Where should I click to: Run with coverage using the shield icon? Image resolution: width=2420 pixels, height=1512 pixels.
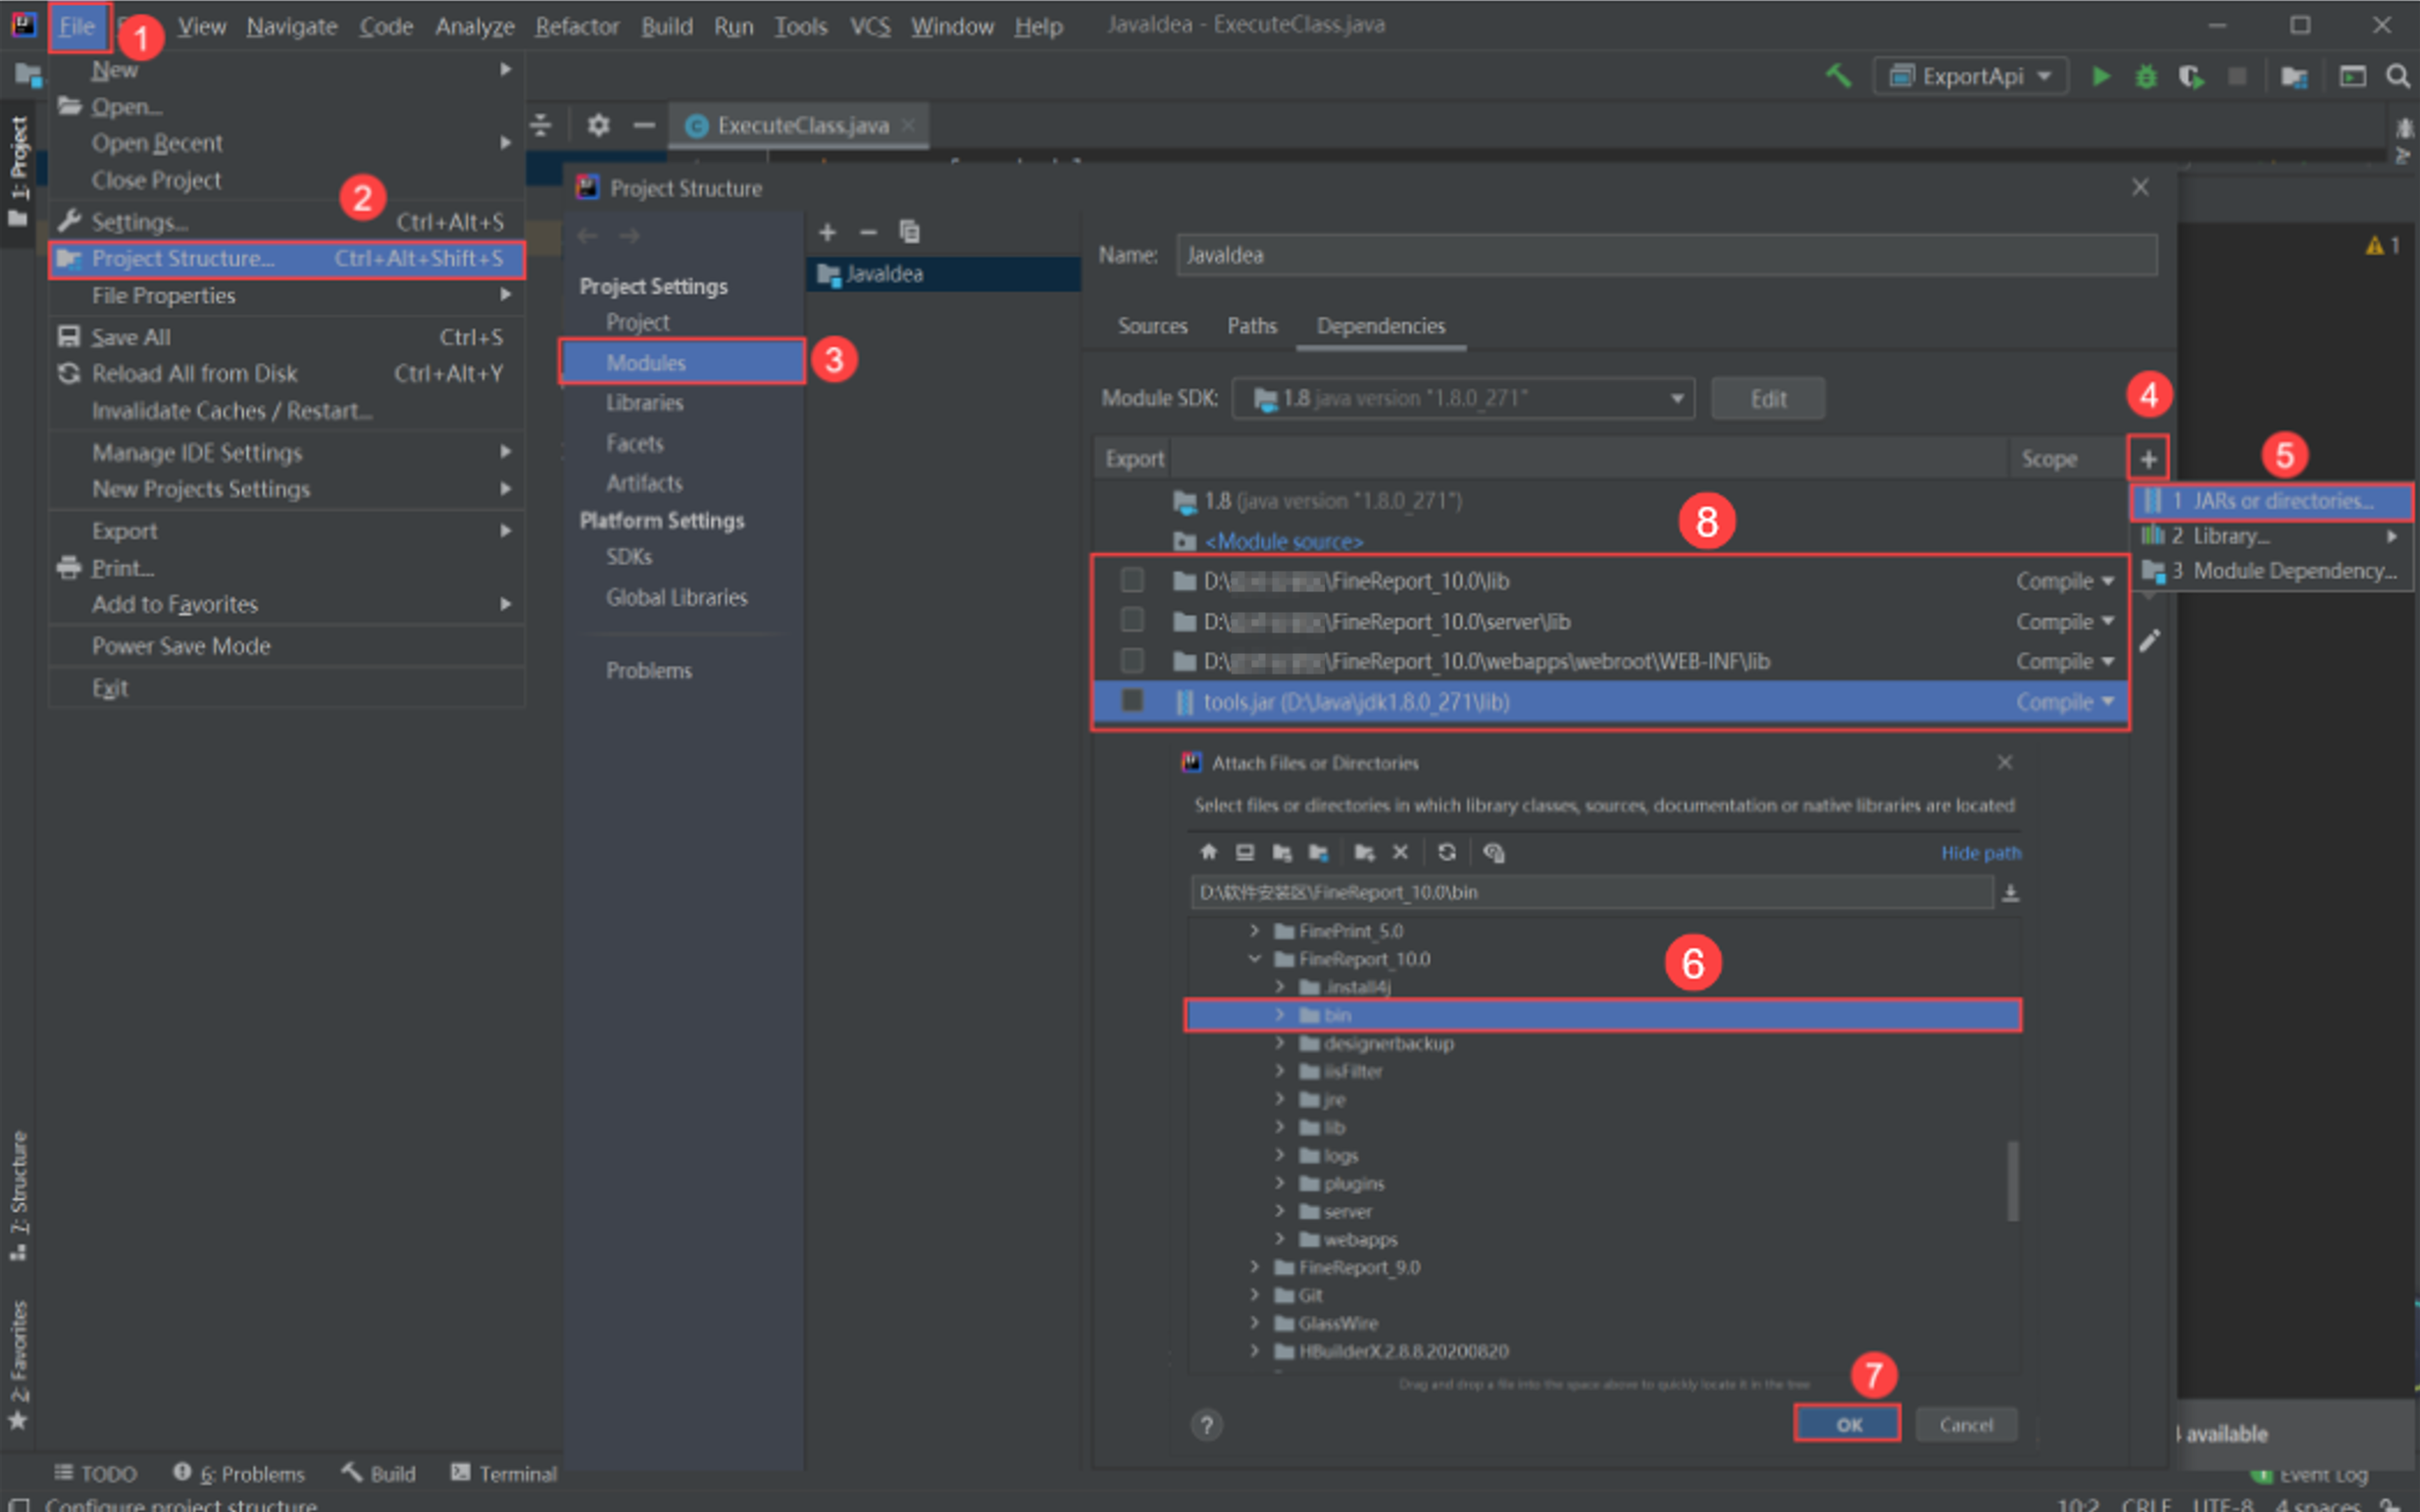2191,77
